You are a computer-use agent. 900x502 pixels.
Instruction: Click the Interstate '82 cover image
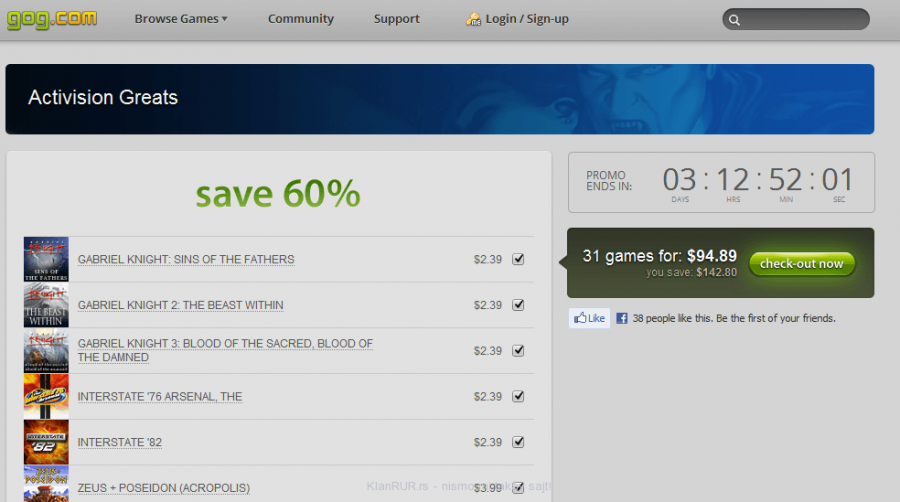[x=46, y=442]
